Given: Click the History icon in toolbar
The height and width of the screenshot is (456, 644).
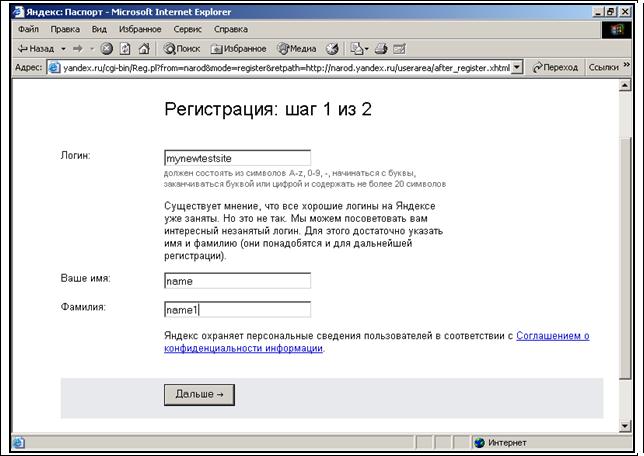Looking at the screenshot, I should [x=332, y=49].
